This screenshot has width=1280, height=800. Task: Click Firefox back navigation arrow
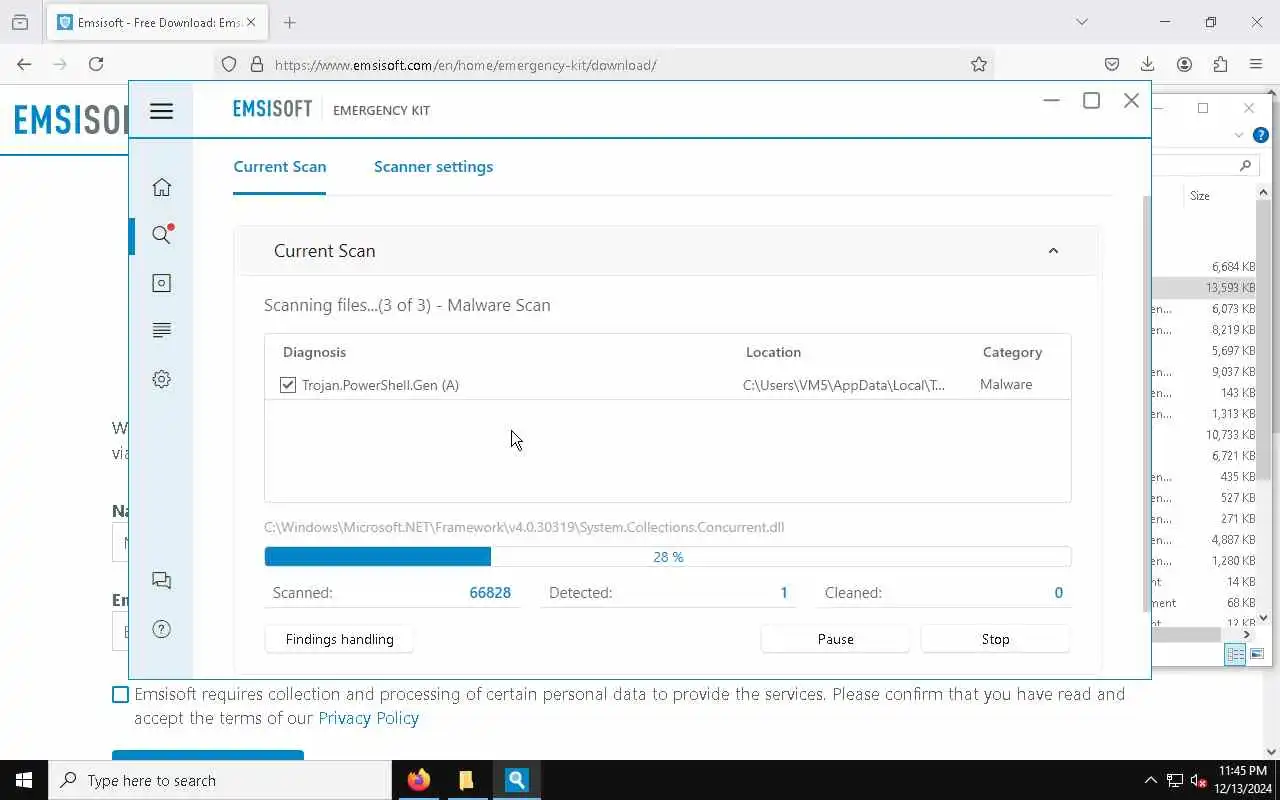click(24, 64)
